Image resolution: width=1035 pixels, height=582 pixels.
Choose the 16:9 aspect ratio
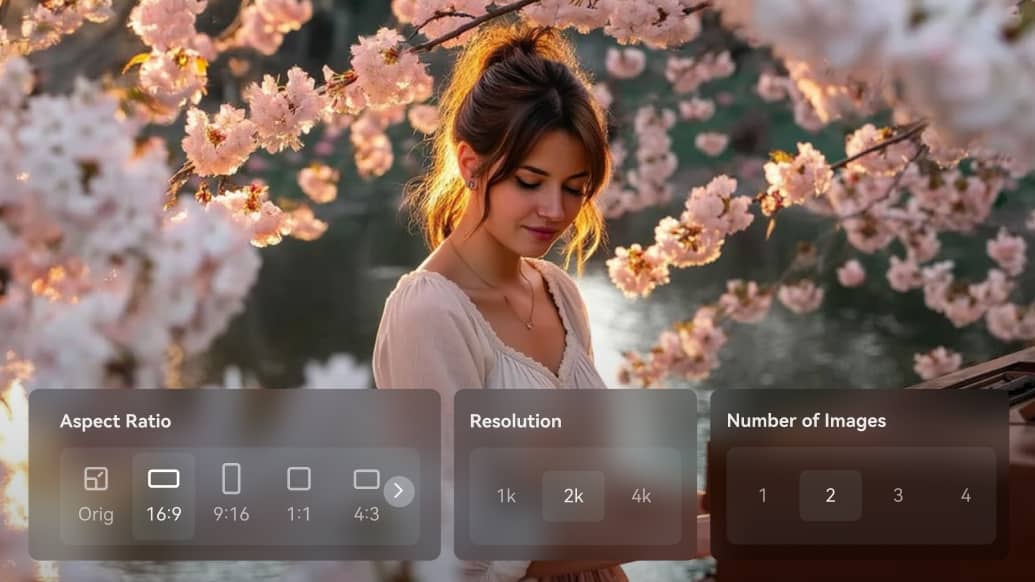(164, 496)
